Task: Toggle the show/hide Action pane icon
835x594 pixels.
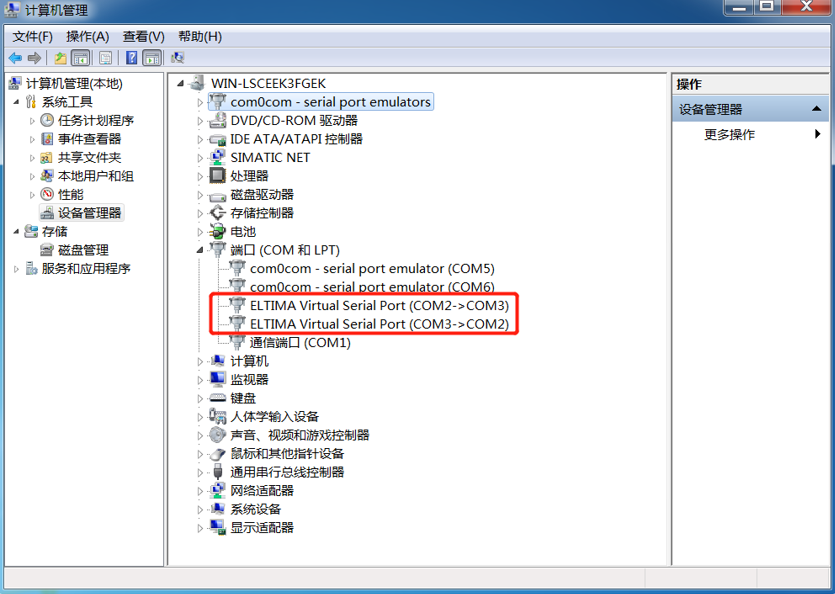Action: coord(152,58)
